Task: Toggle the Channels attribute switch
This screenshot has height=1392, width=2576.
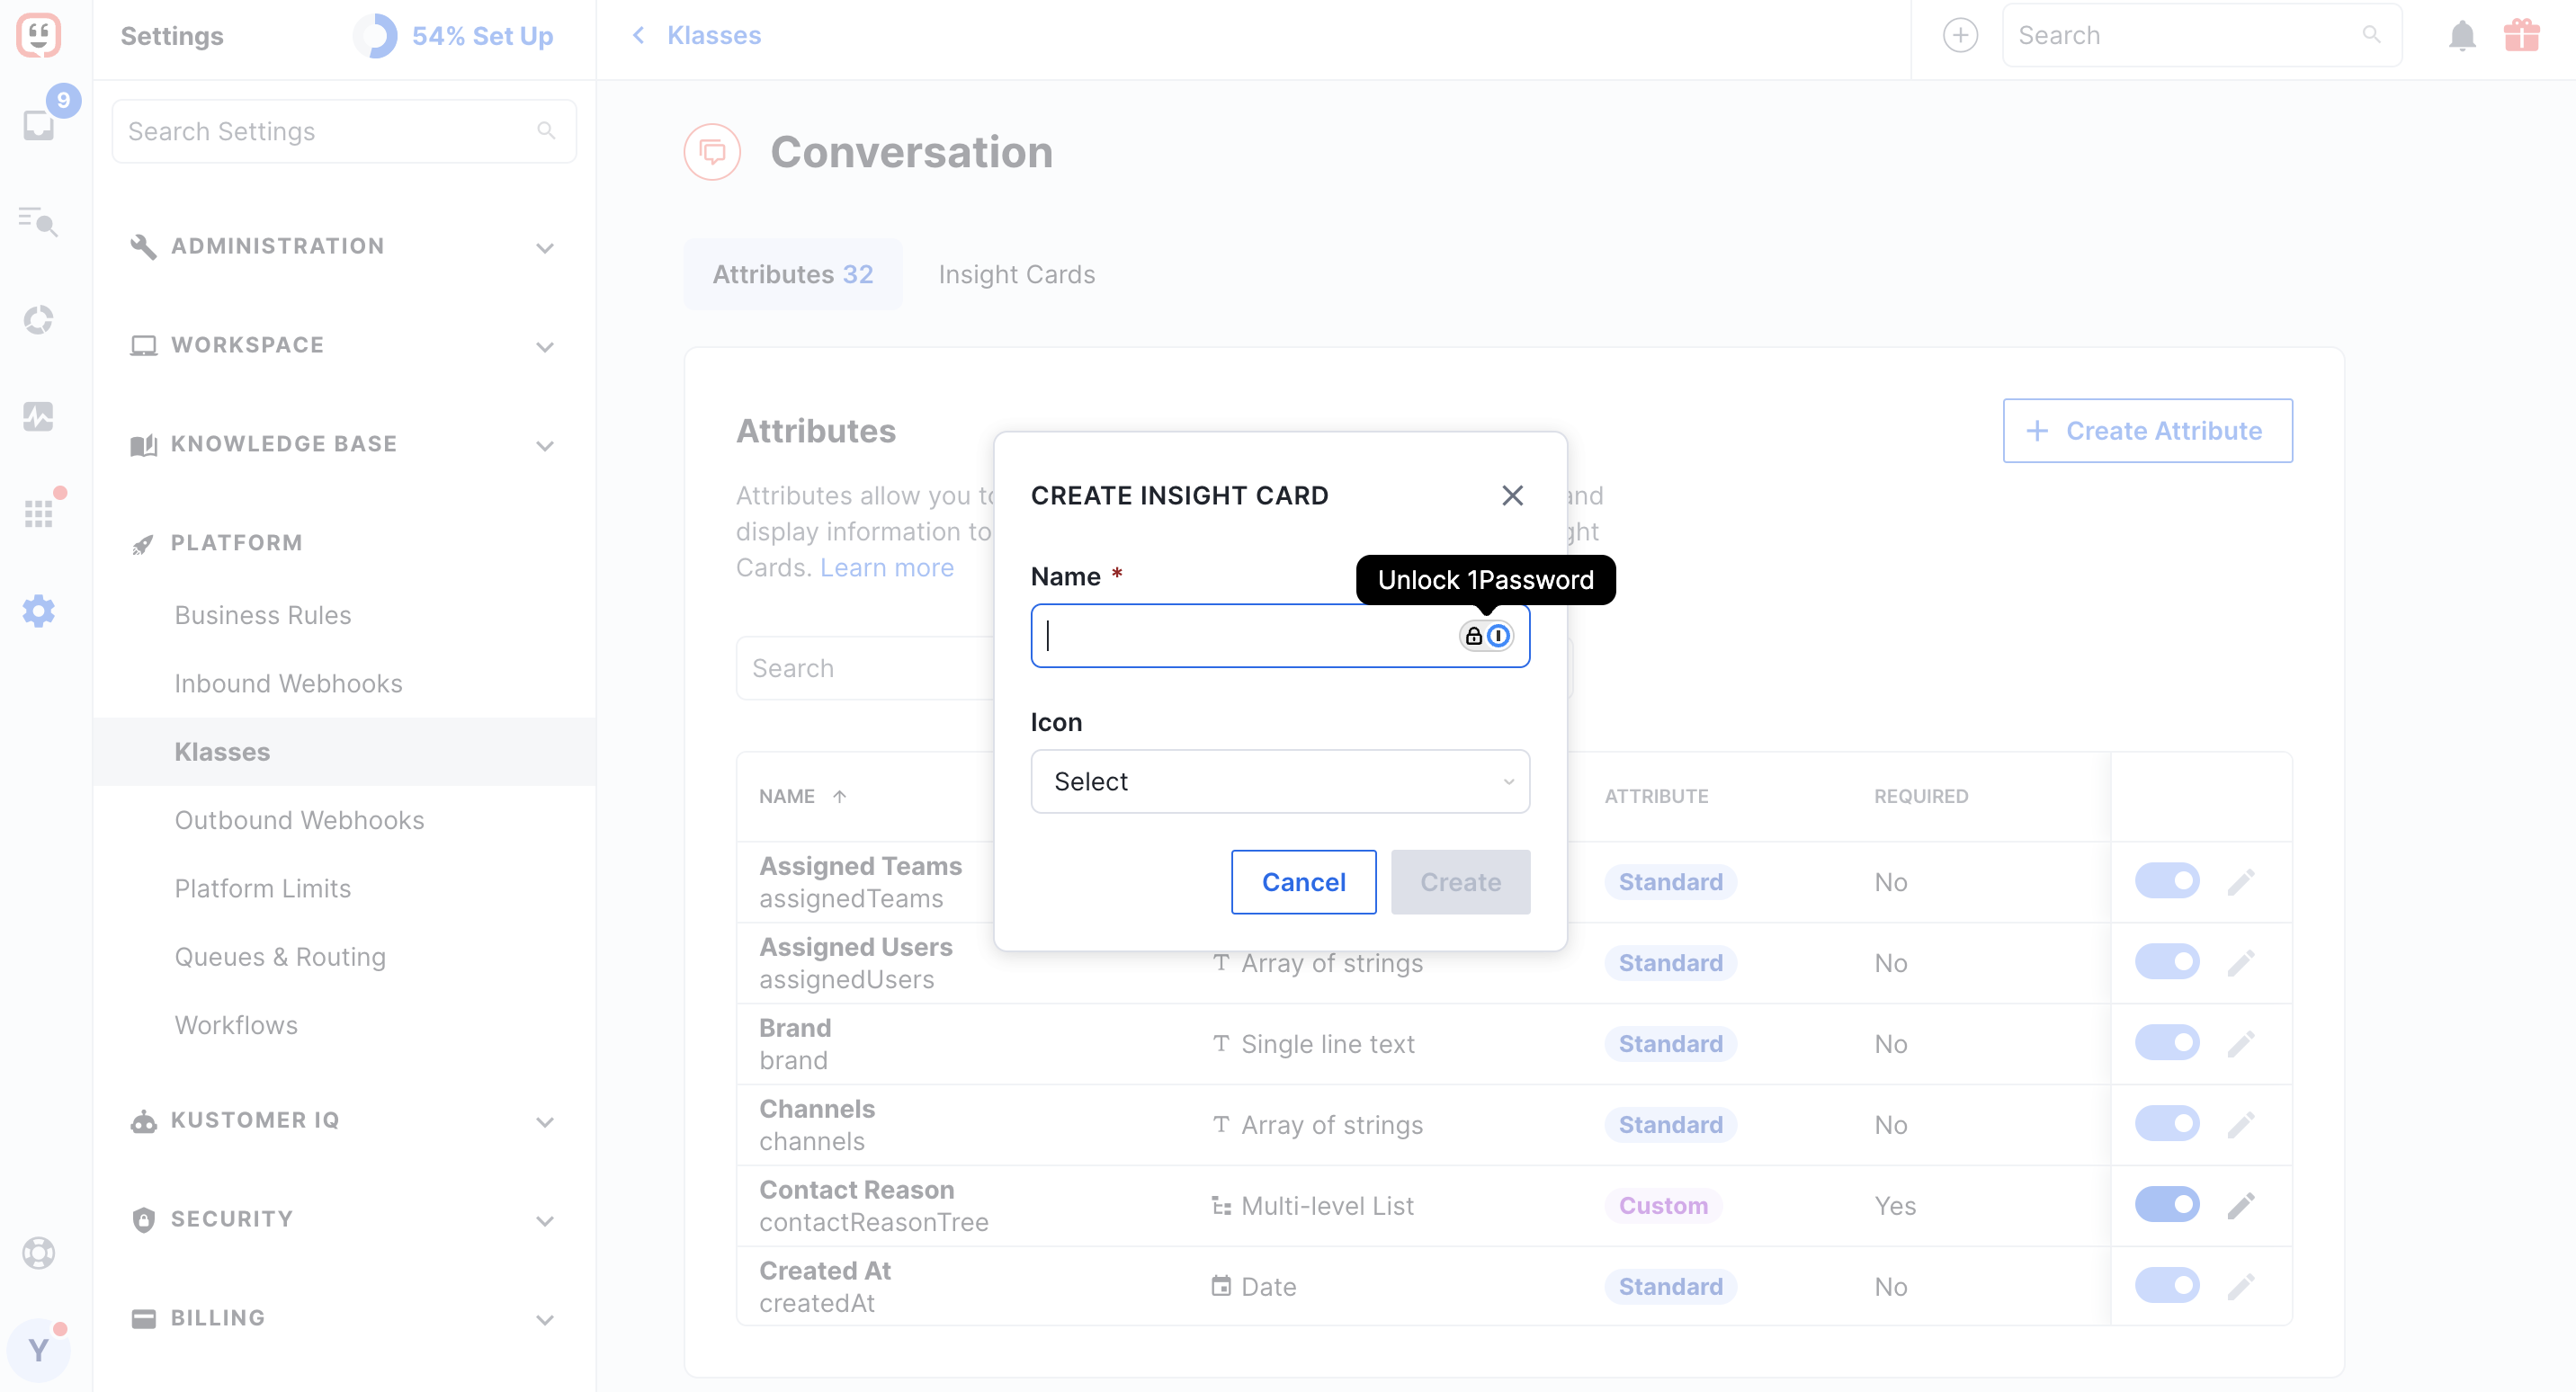Action: click(x=2167, y=1124)
